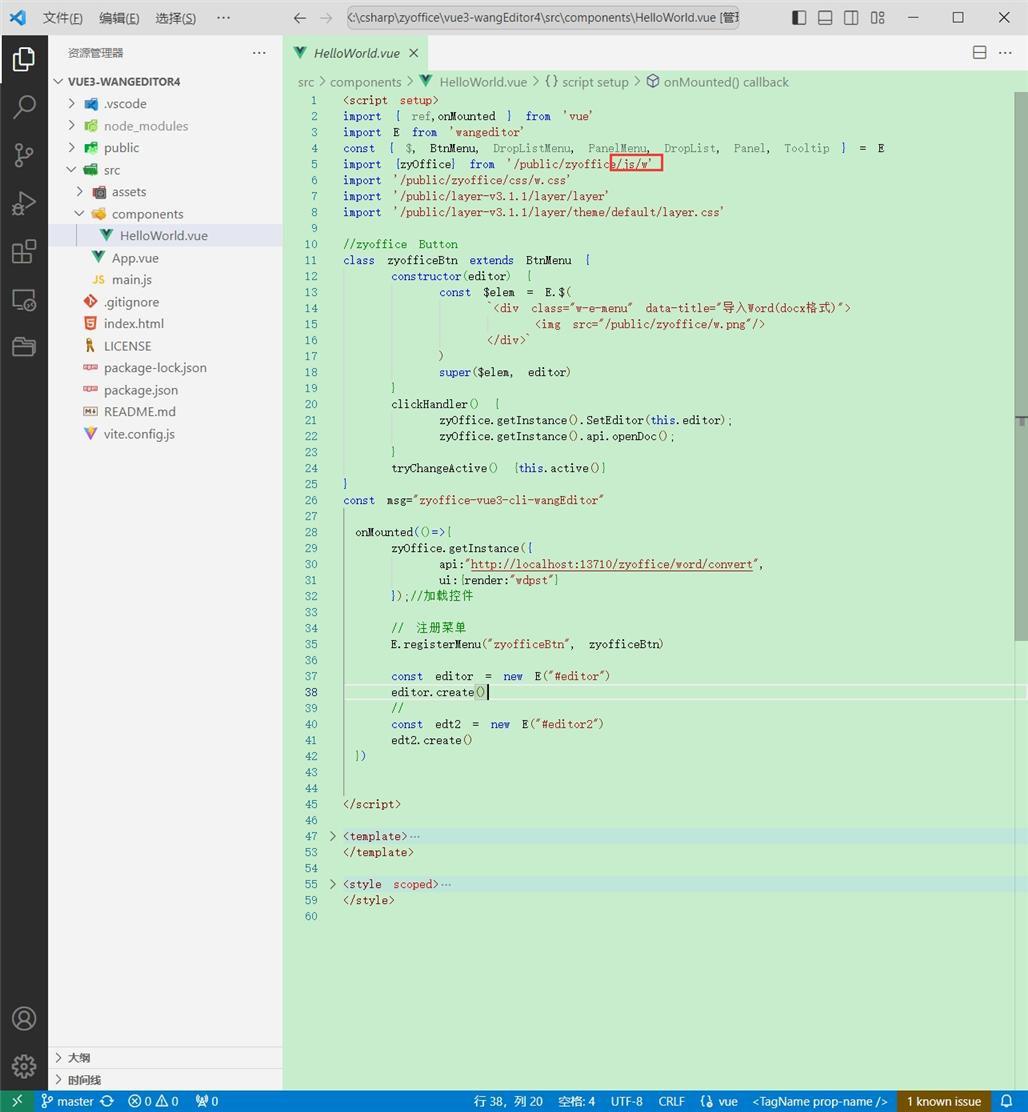Toggle the secondary side bar
Viewport: 1028px width, 1112px height.
click(x=852, y=17)
